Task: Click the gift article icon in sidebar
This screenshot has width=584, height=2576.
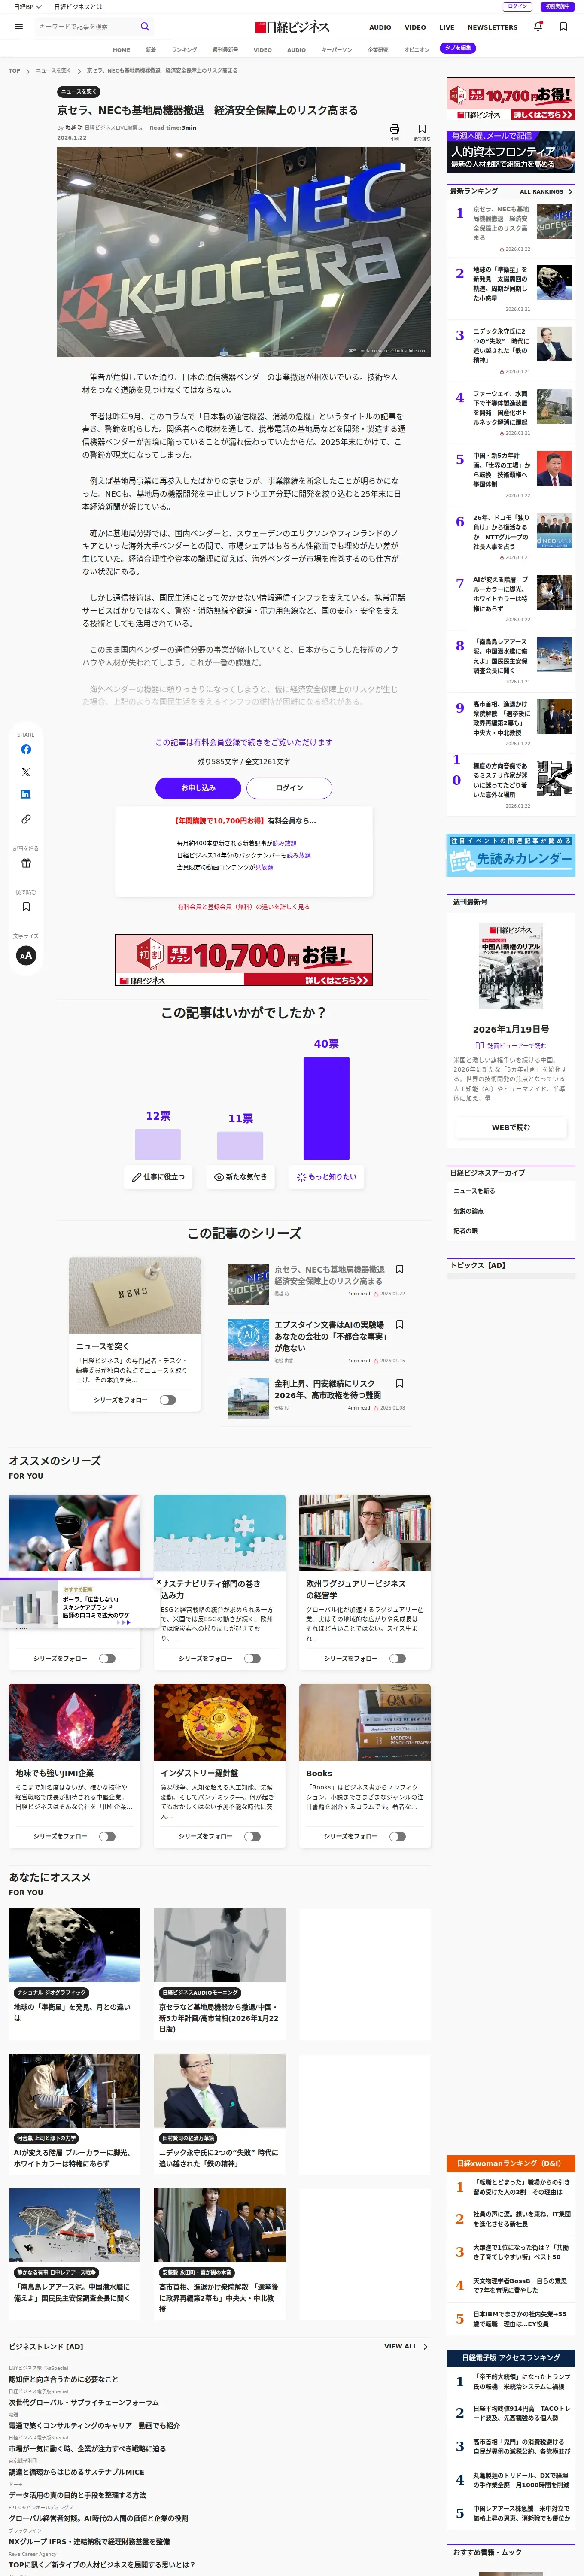Action: point(26,862)
